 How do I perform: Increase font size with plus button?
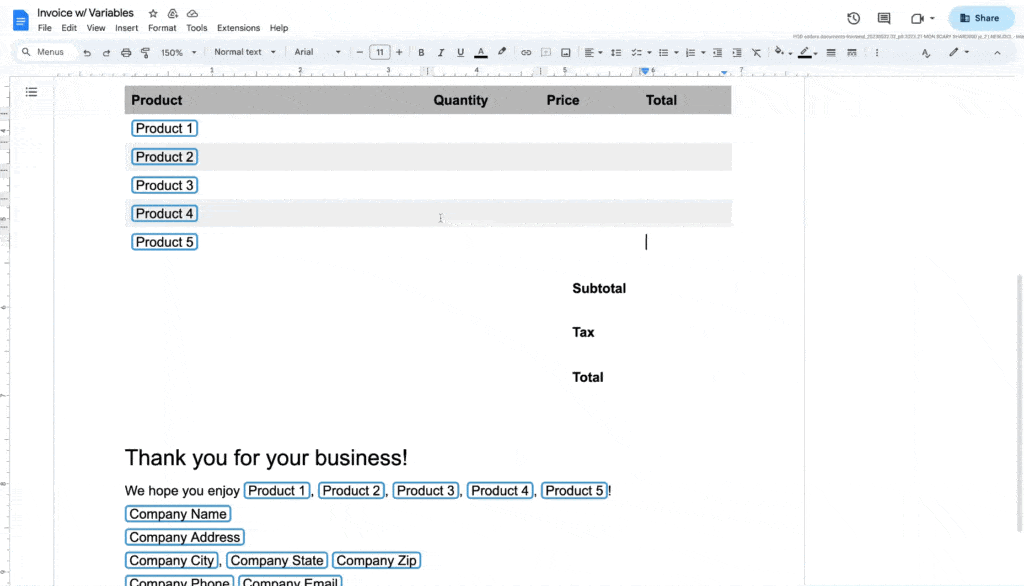[x=399, y=52]
